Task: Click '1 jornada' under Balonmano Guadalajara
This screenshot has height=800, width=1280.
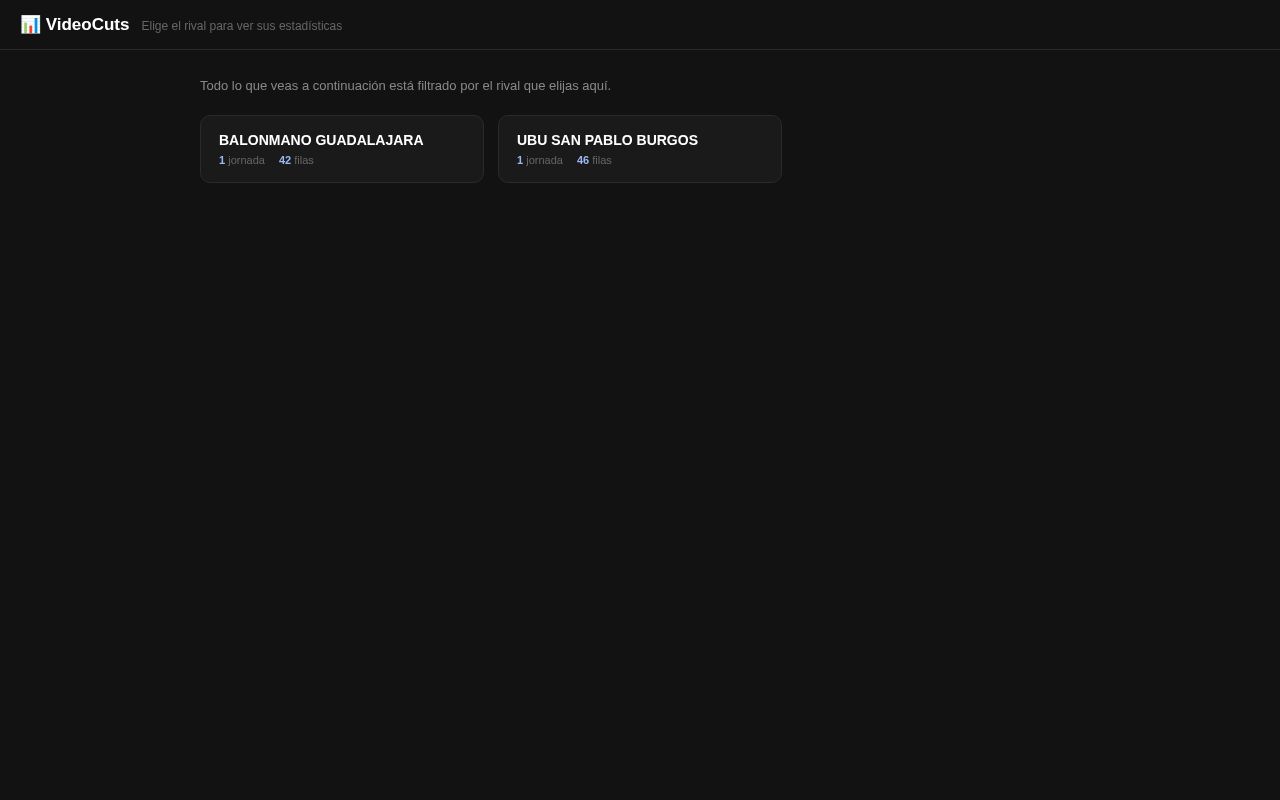Action: [242, 160]
